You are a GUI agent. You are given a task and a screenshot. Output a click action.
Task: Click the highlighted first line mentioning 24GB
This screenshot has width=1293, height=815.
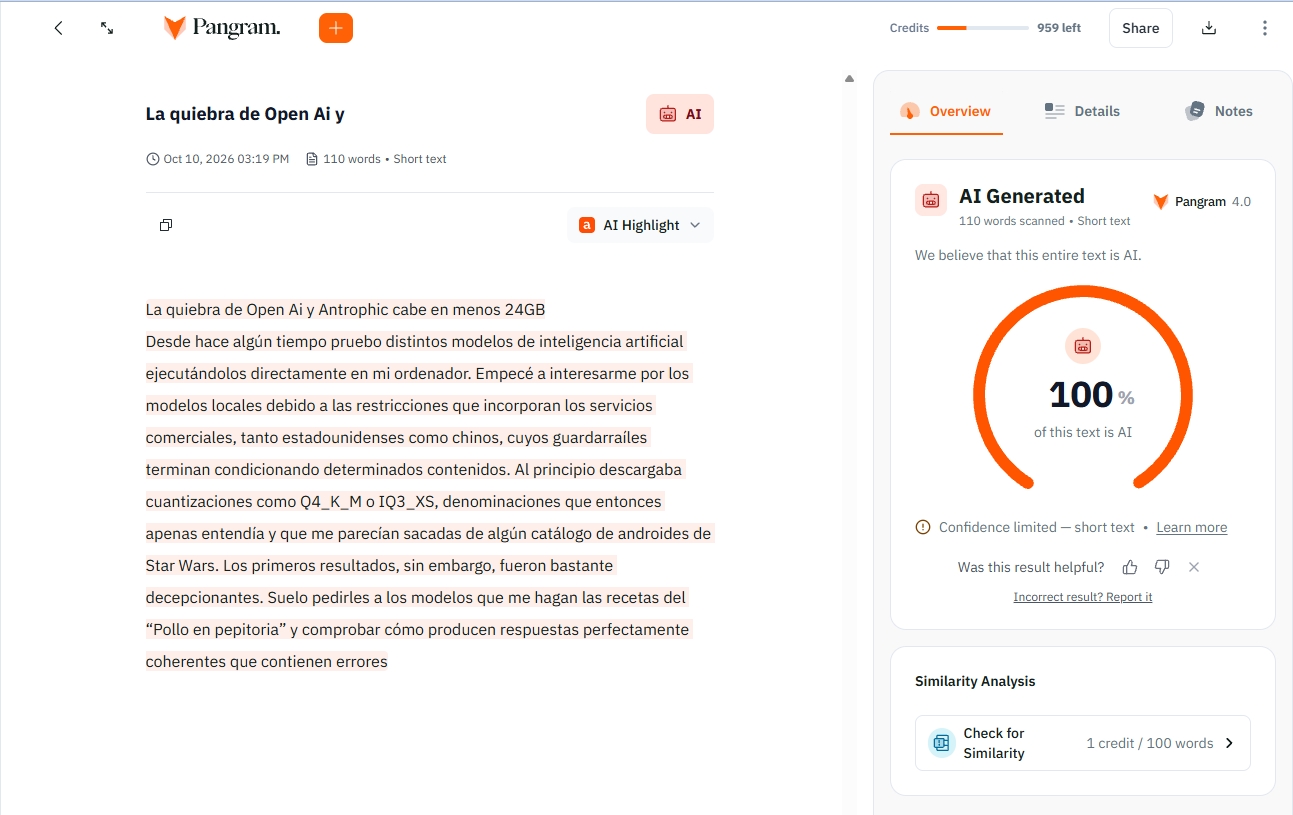[x=346, y=309]
